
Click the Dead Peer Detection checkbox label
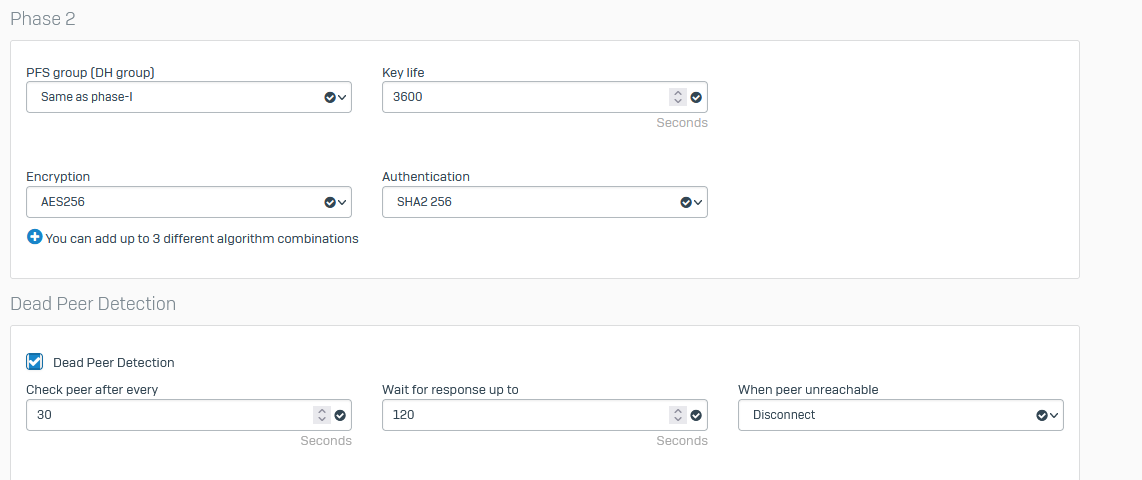[114, 363]
